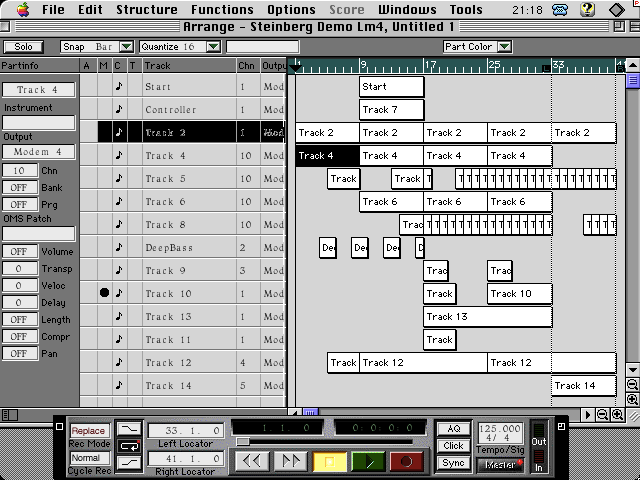Click the Normal Cycle Rec button
Image resolution: width=640 pixels, height=480 pixels.
click(x=89, y=458)
